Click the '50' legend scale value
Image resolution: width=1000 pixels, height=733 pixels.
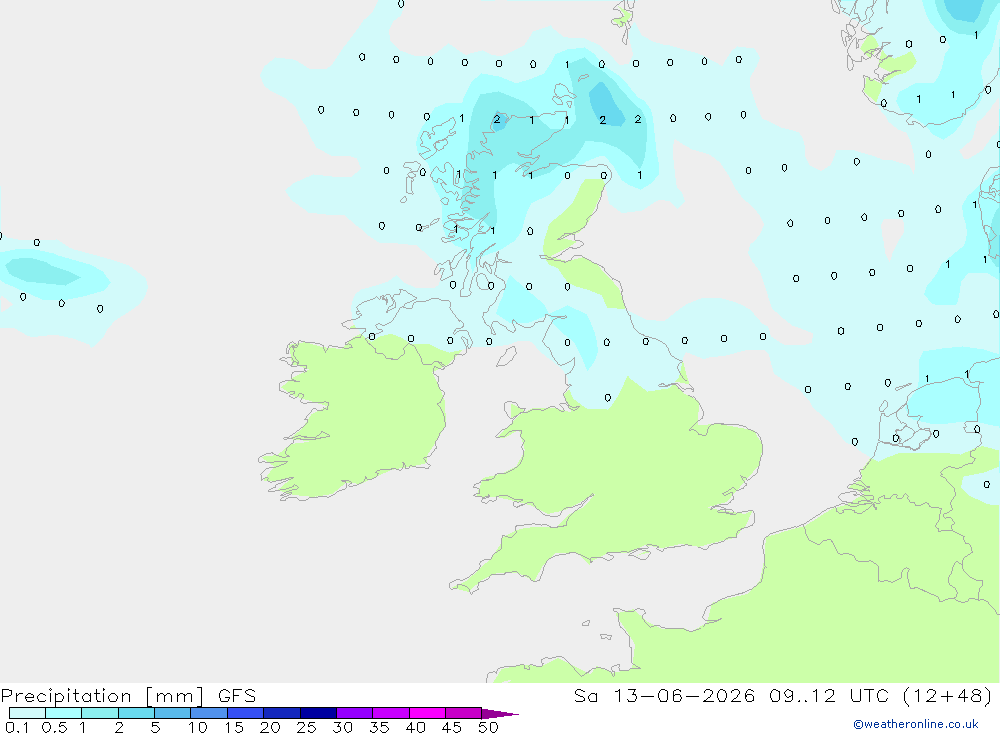coord(488,727)
